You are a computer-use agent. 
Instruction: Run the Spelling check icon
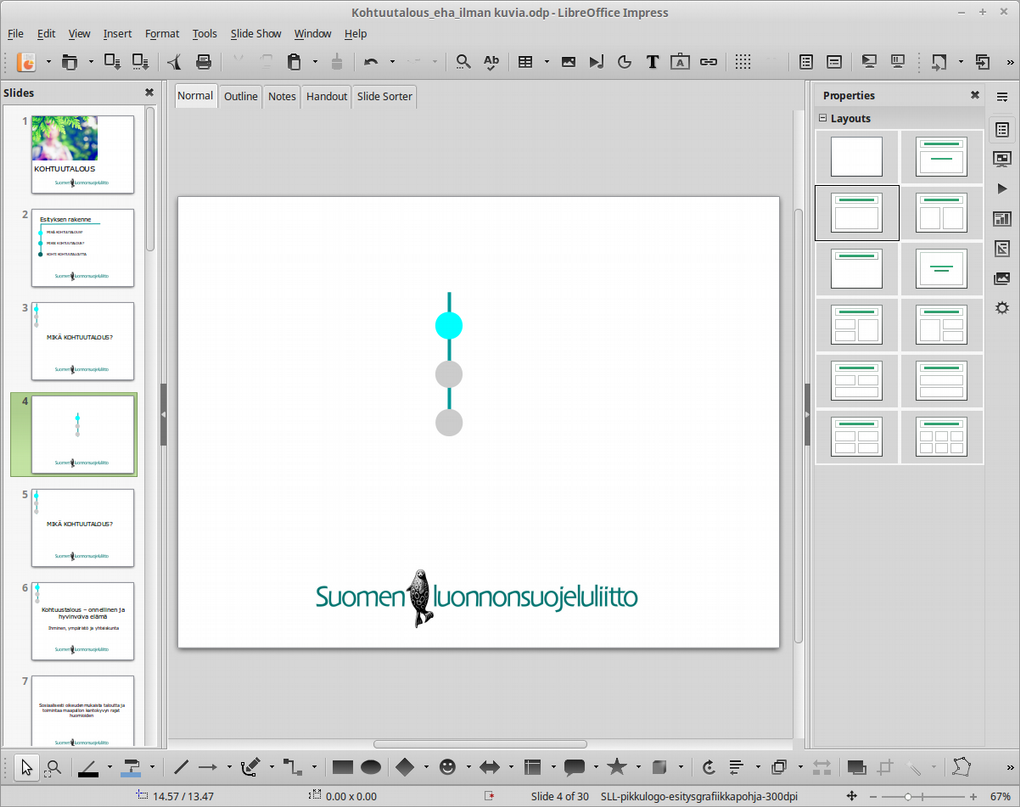(491, 62)
